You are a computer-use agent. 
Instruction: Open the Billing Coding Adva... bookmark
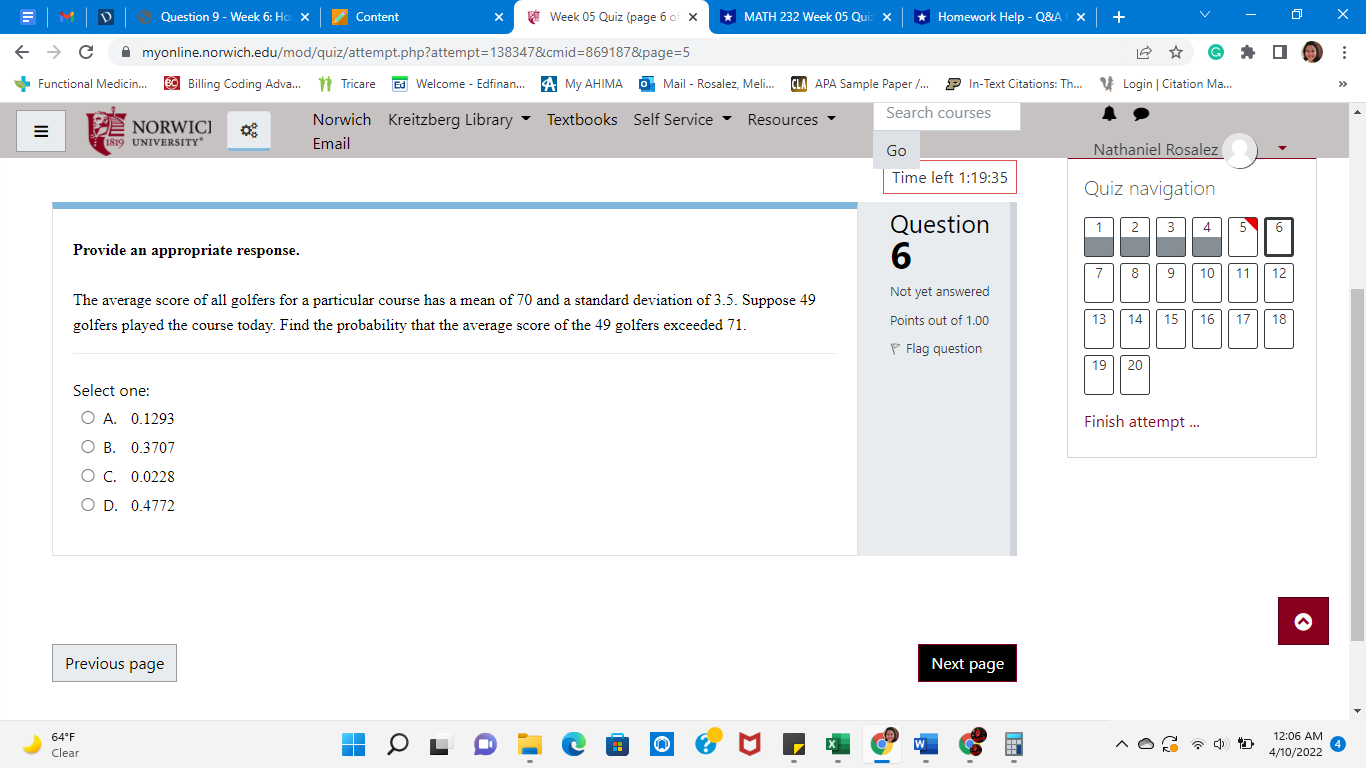click(233, 84)
